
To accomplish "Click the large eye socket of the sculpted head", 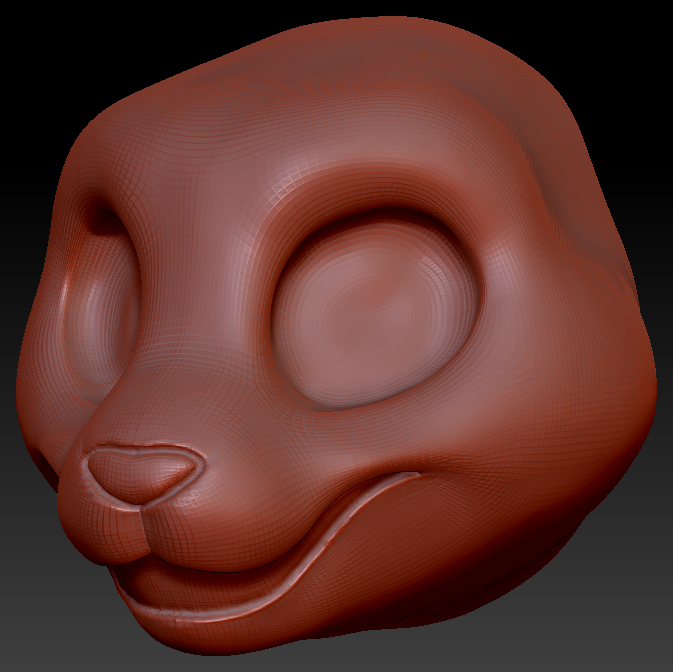I will (x=377, y=310).
